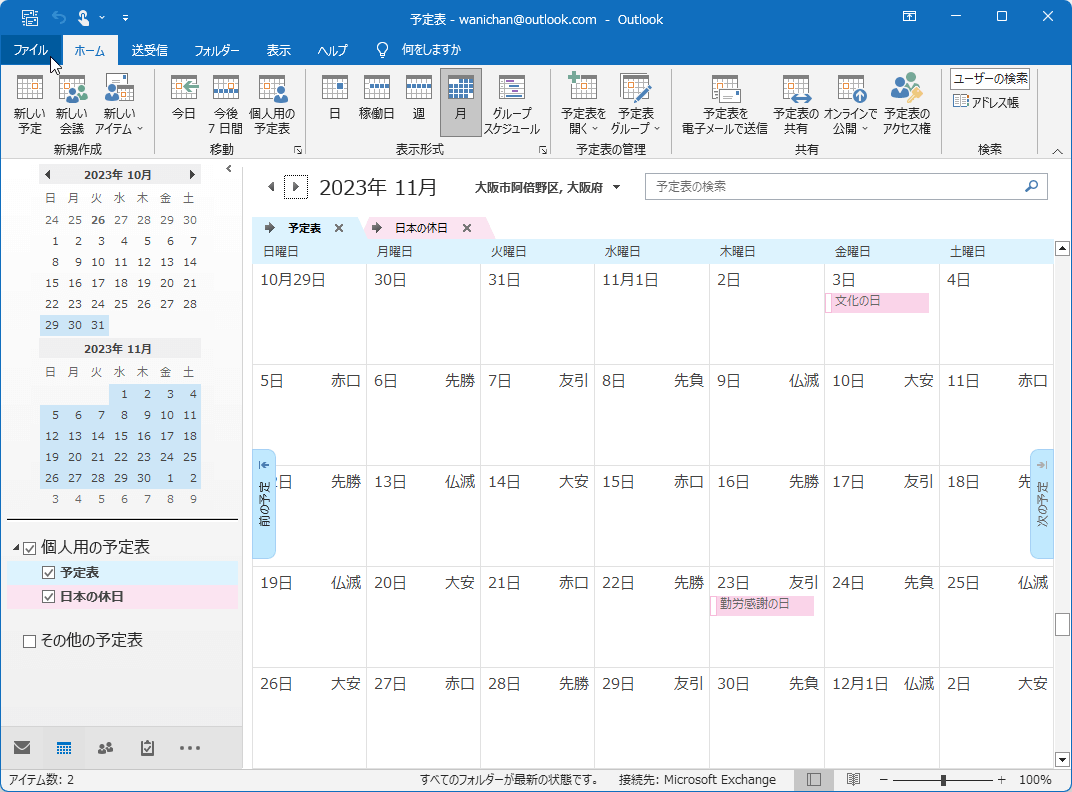Open the ヘルプ tab
This screenshot has width=1072, height=792.
[333, 50]
